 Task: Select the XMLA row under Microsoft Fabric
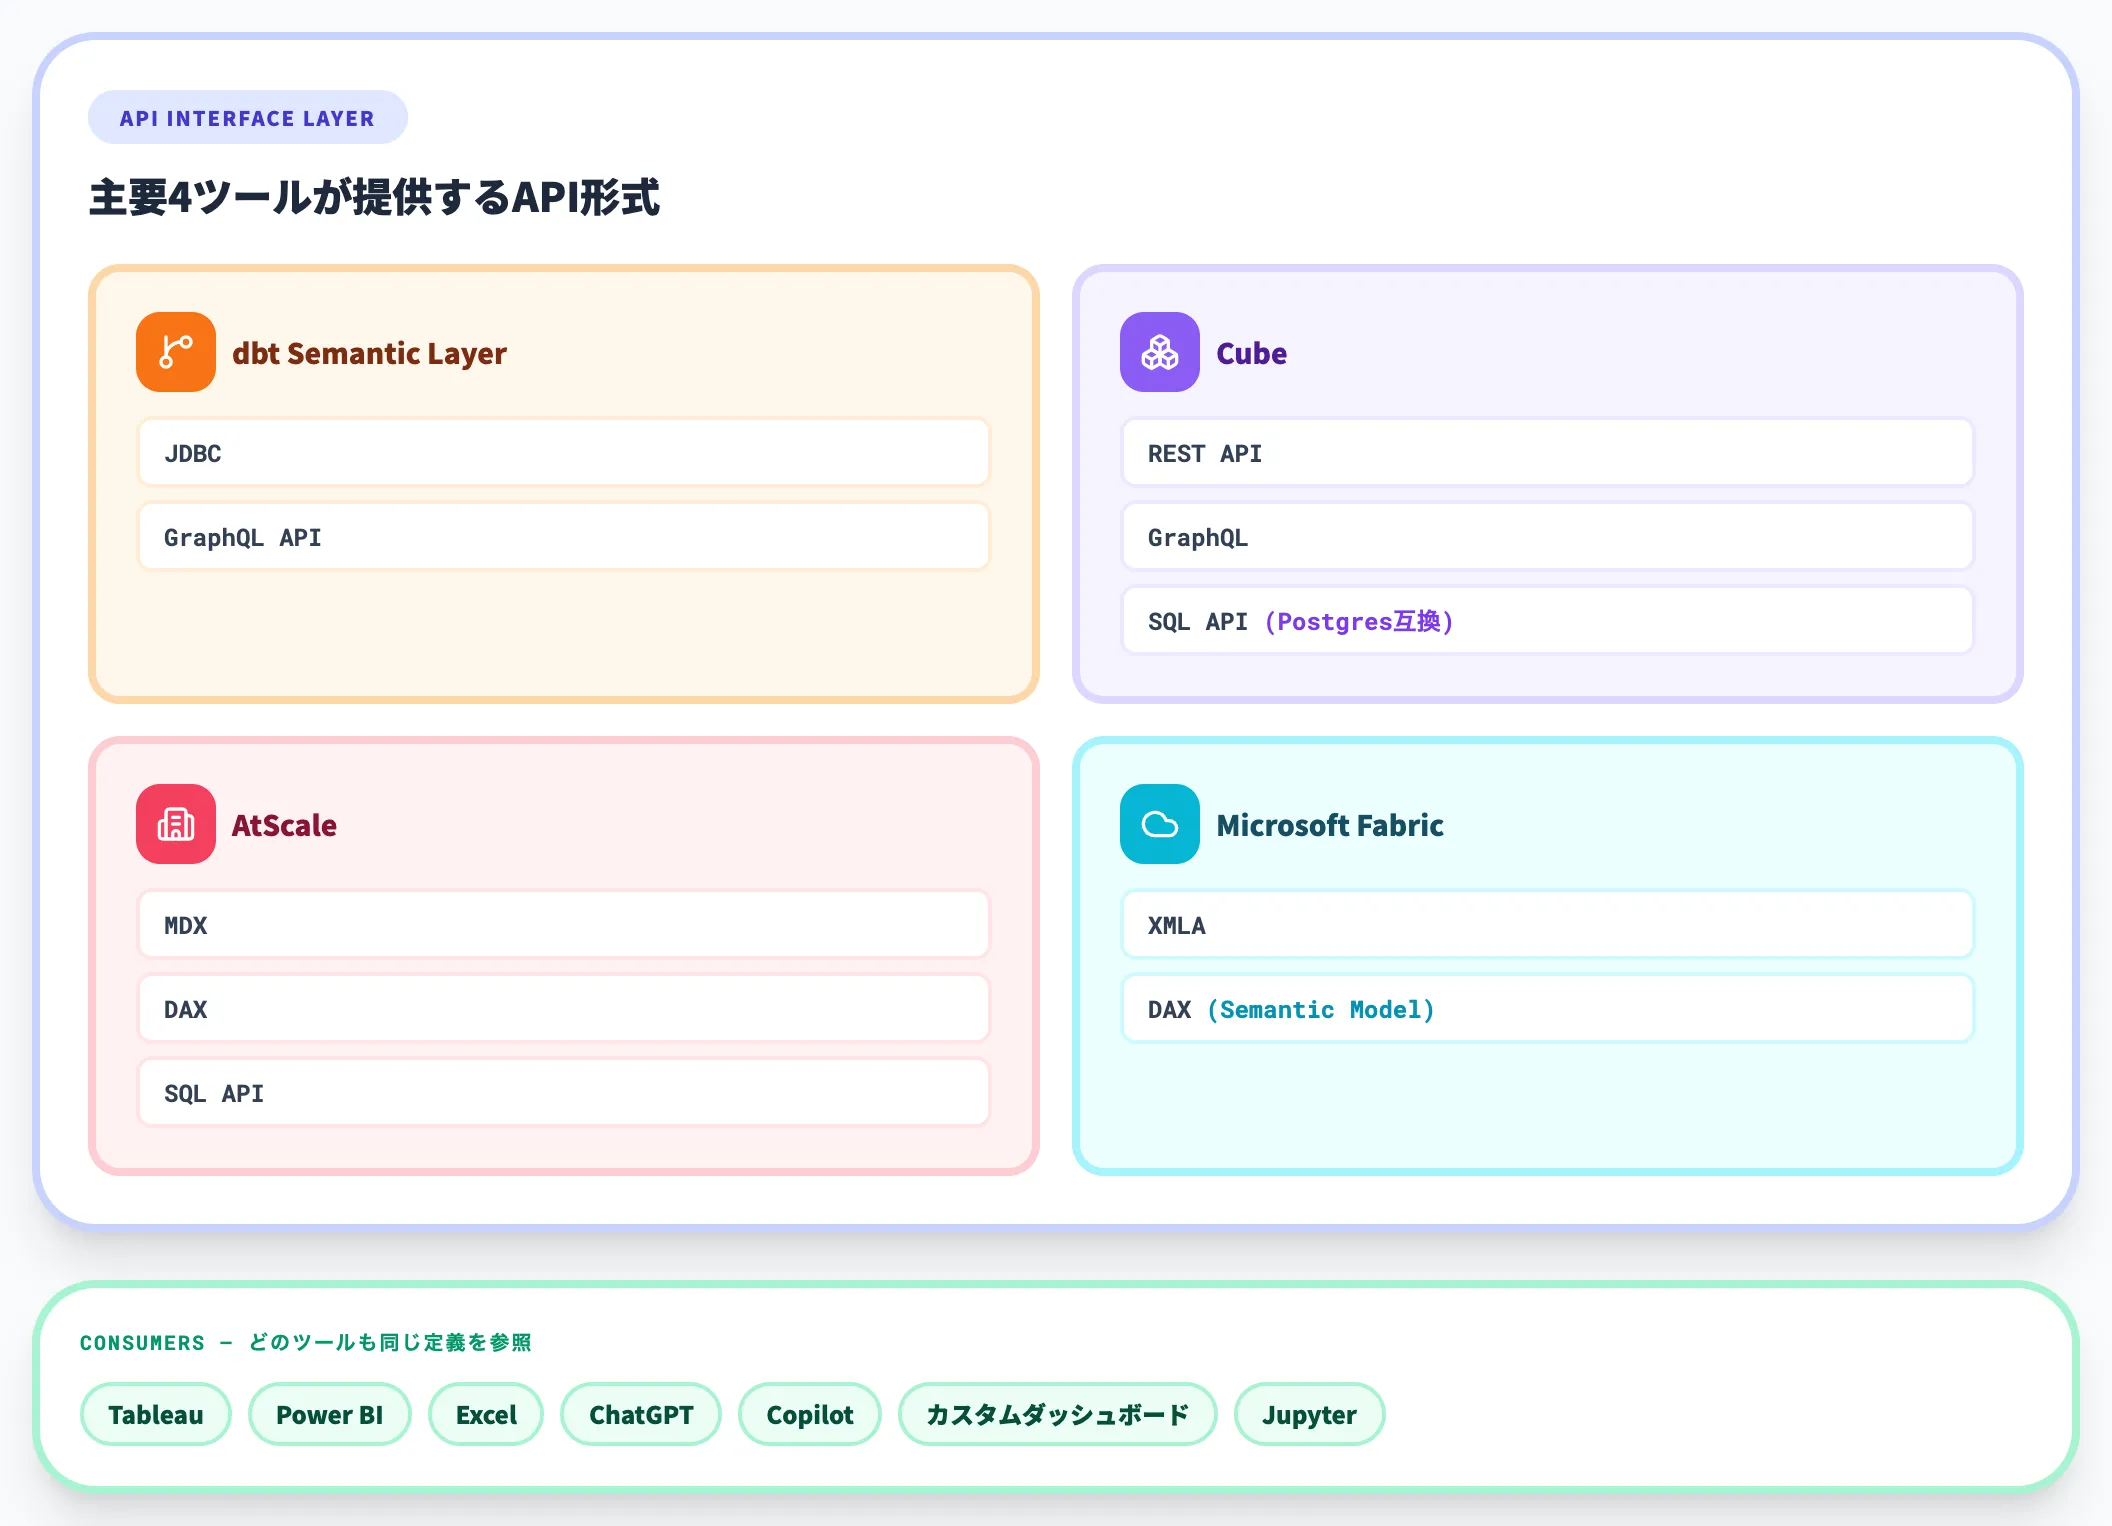click(1546, 925)
